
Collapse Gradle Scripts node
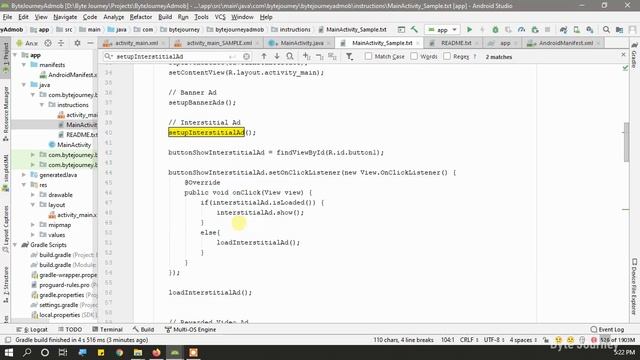coord(16,244)
